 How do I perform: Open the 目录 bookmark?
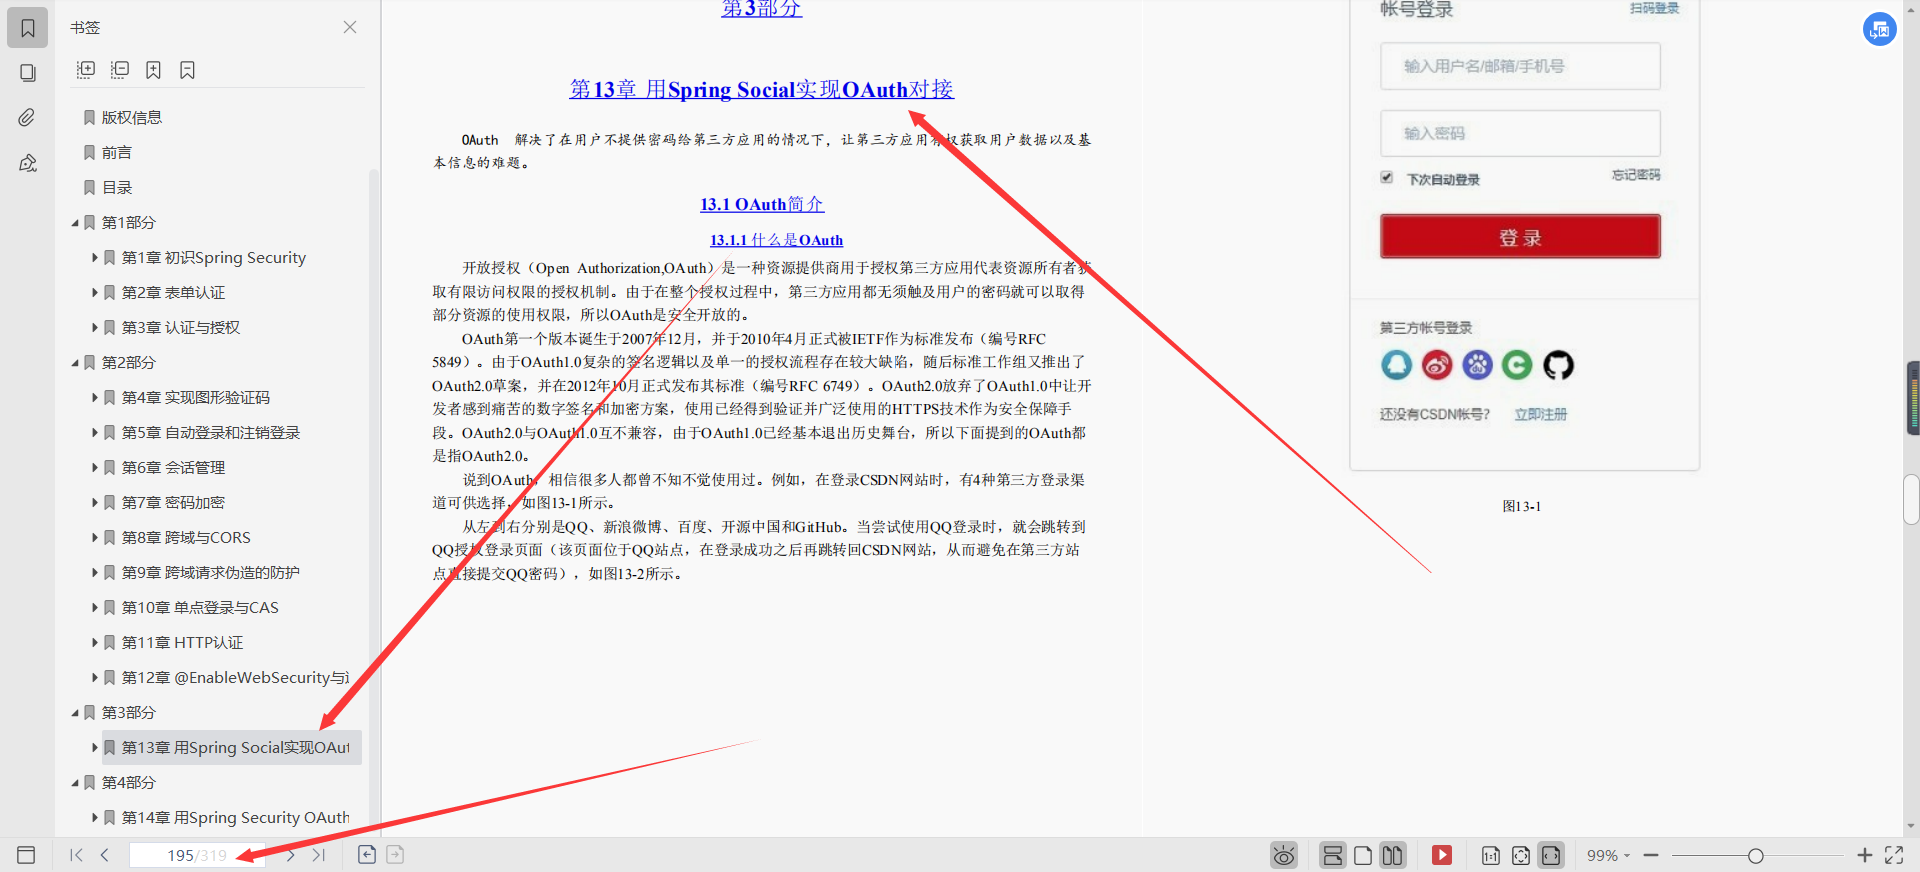[x=116, y=188]
